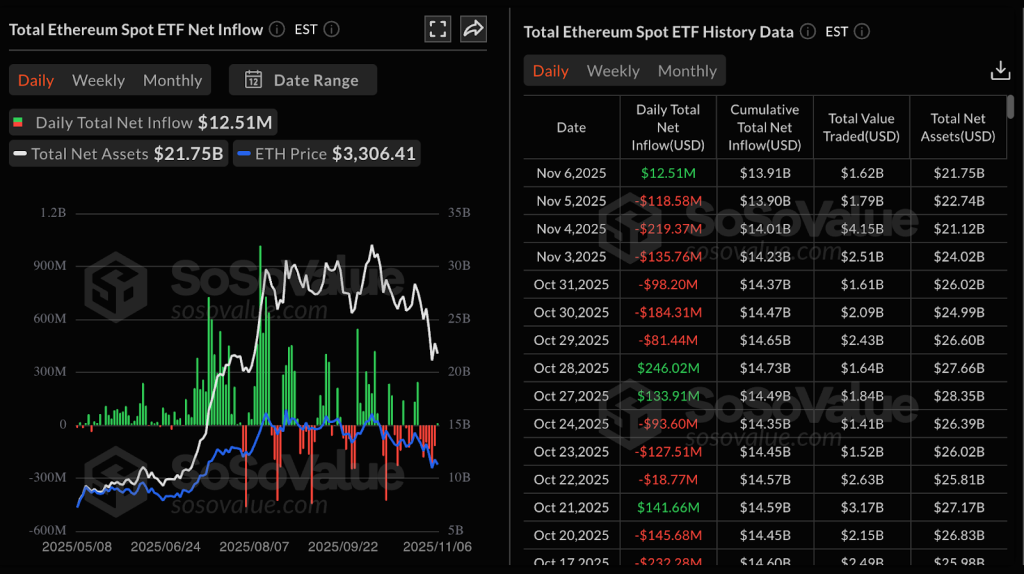Click the Daily Total Net Inflow column header
Screen dimensions: 1024x574
tap(668, 127)
